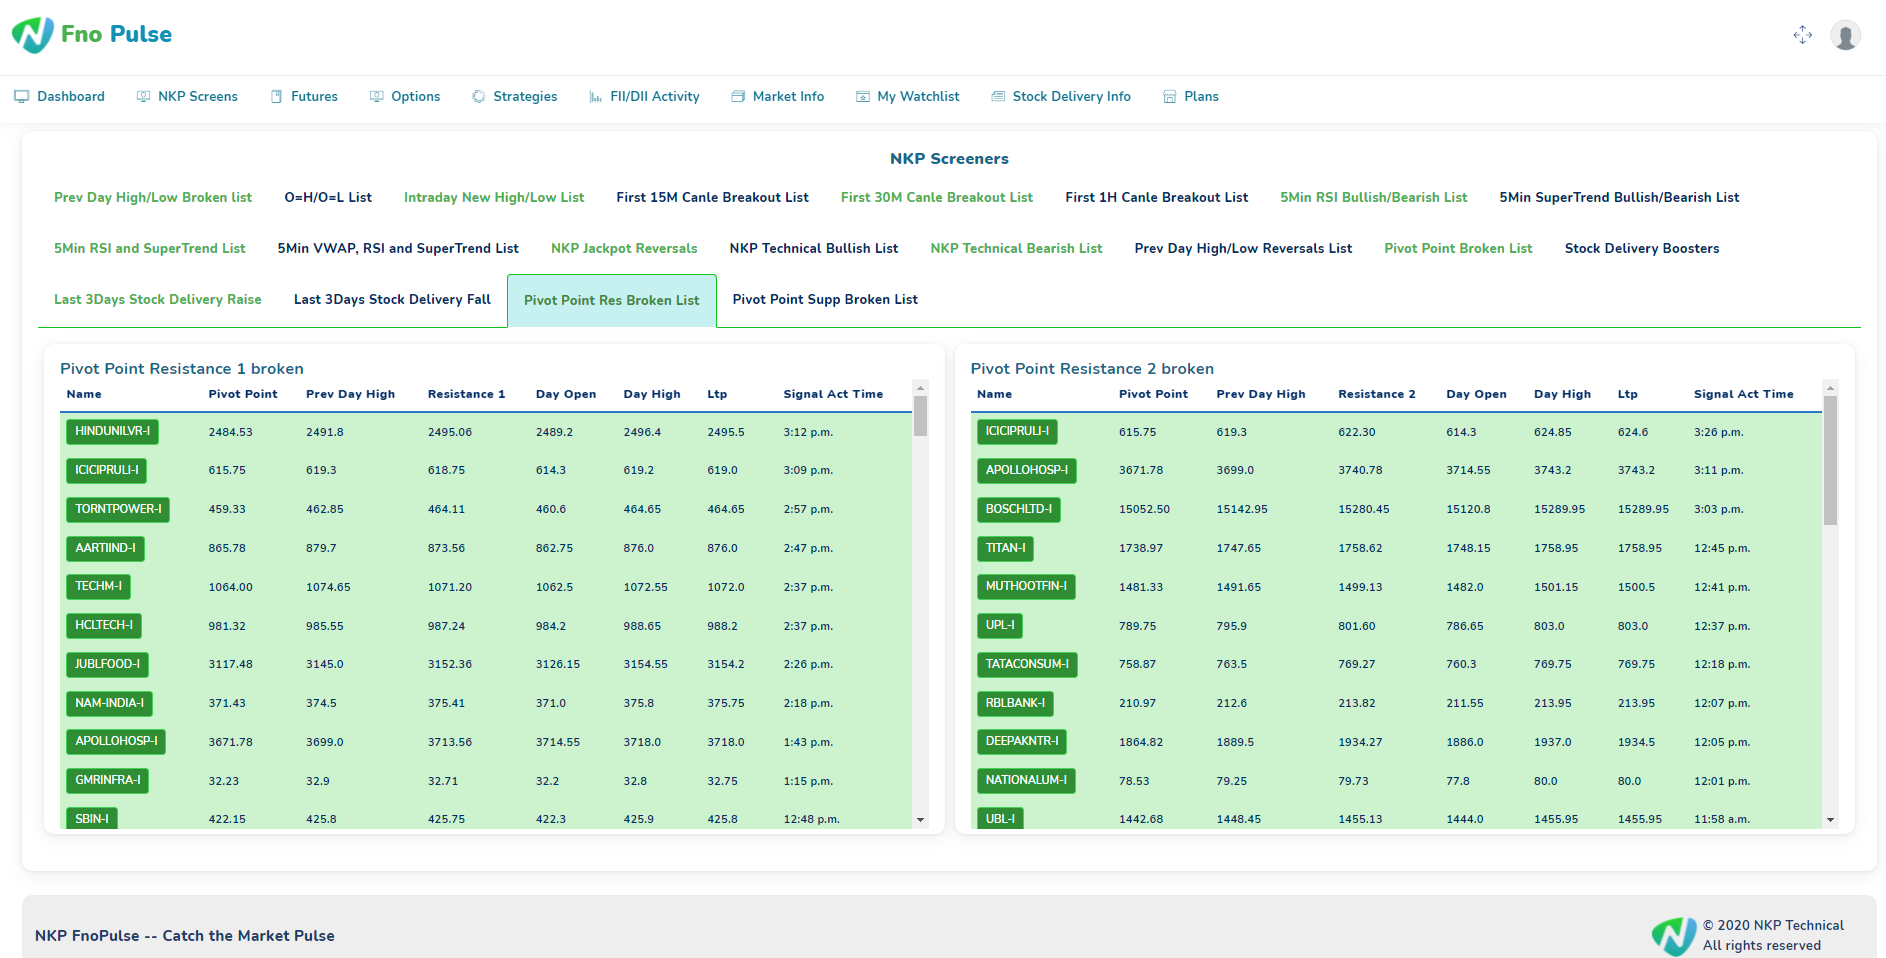
Task: Click the Strategies gear icon
Action: [478, 97]
